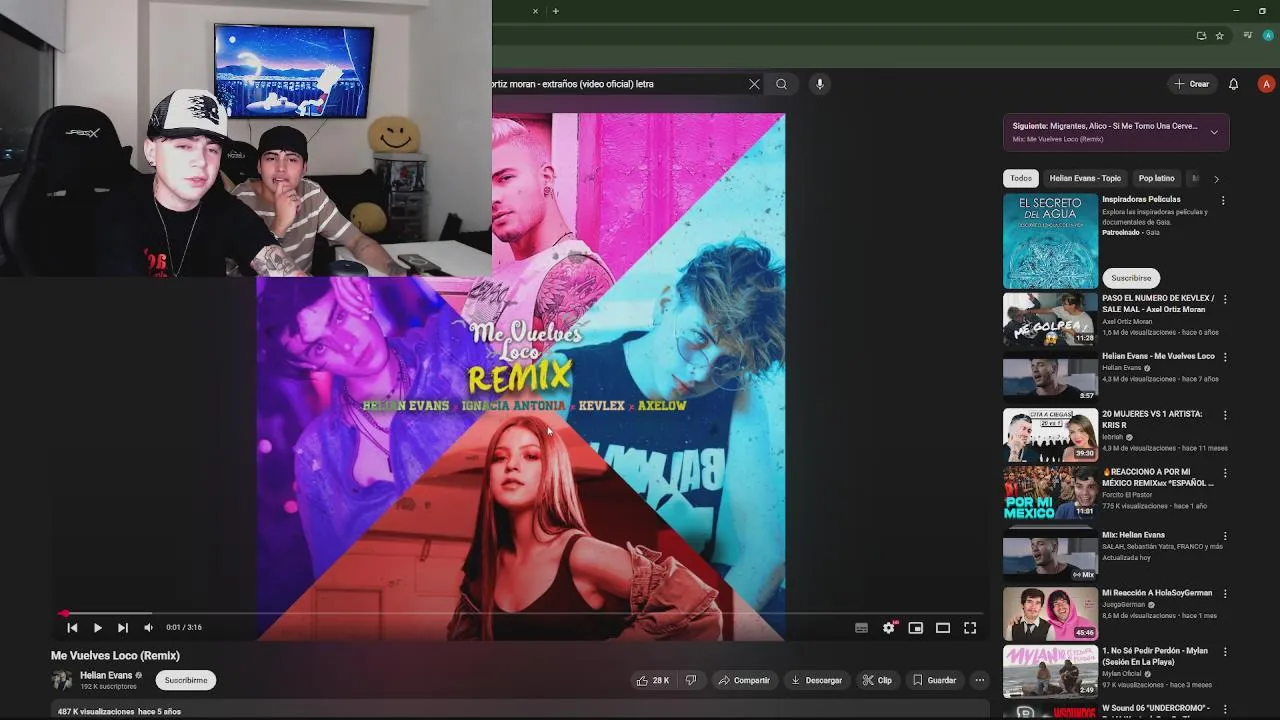This screenshot has width=1280, height=720.
Task: Bookmark page with star icon
Action: (1219, 35)
